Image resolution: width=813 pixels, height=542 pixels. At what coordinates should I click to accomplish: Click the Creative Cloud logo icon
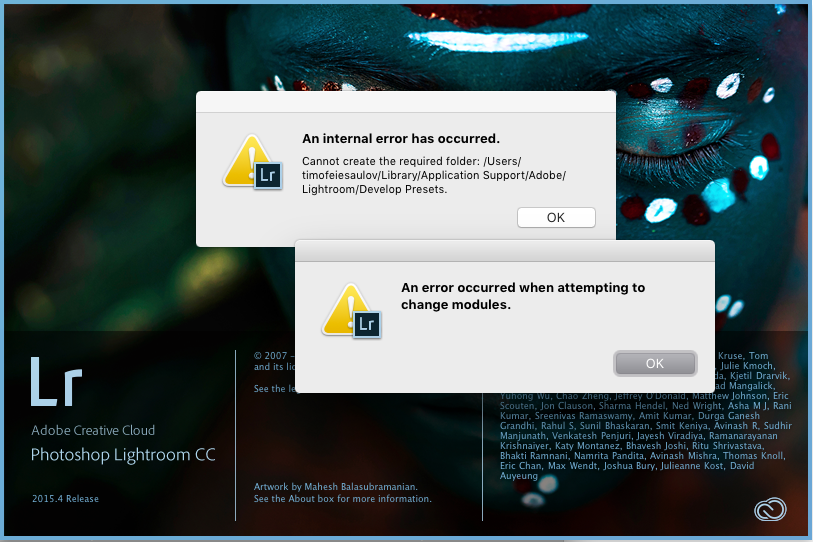(x=770, y=509)
